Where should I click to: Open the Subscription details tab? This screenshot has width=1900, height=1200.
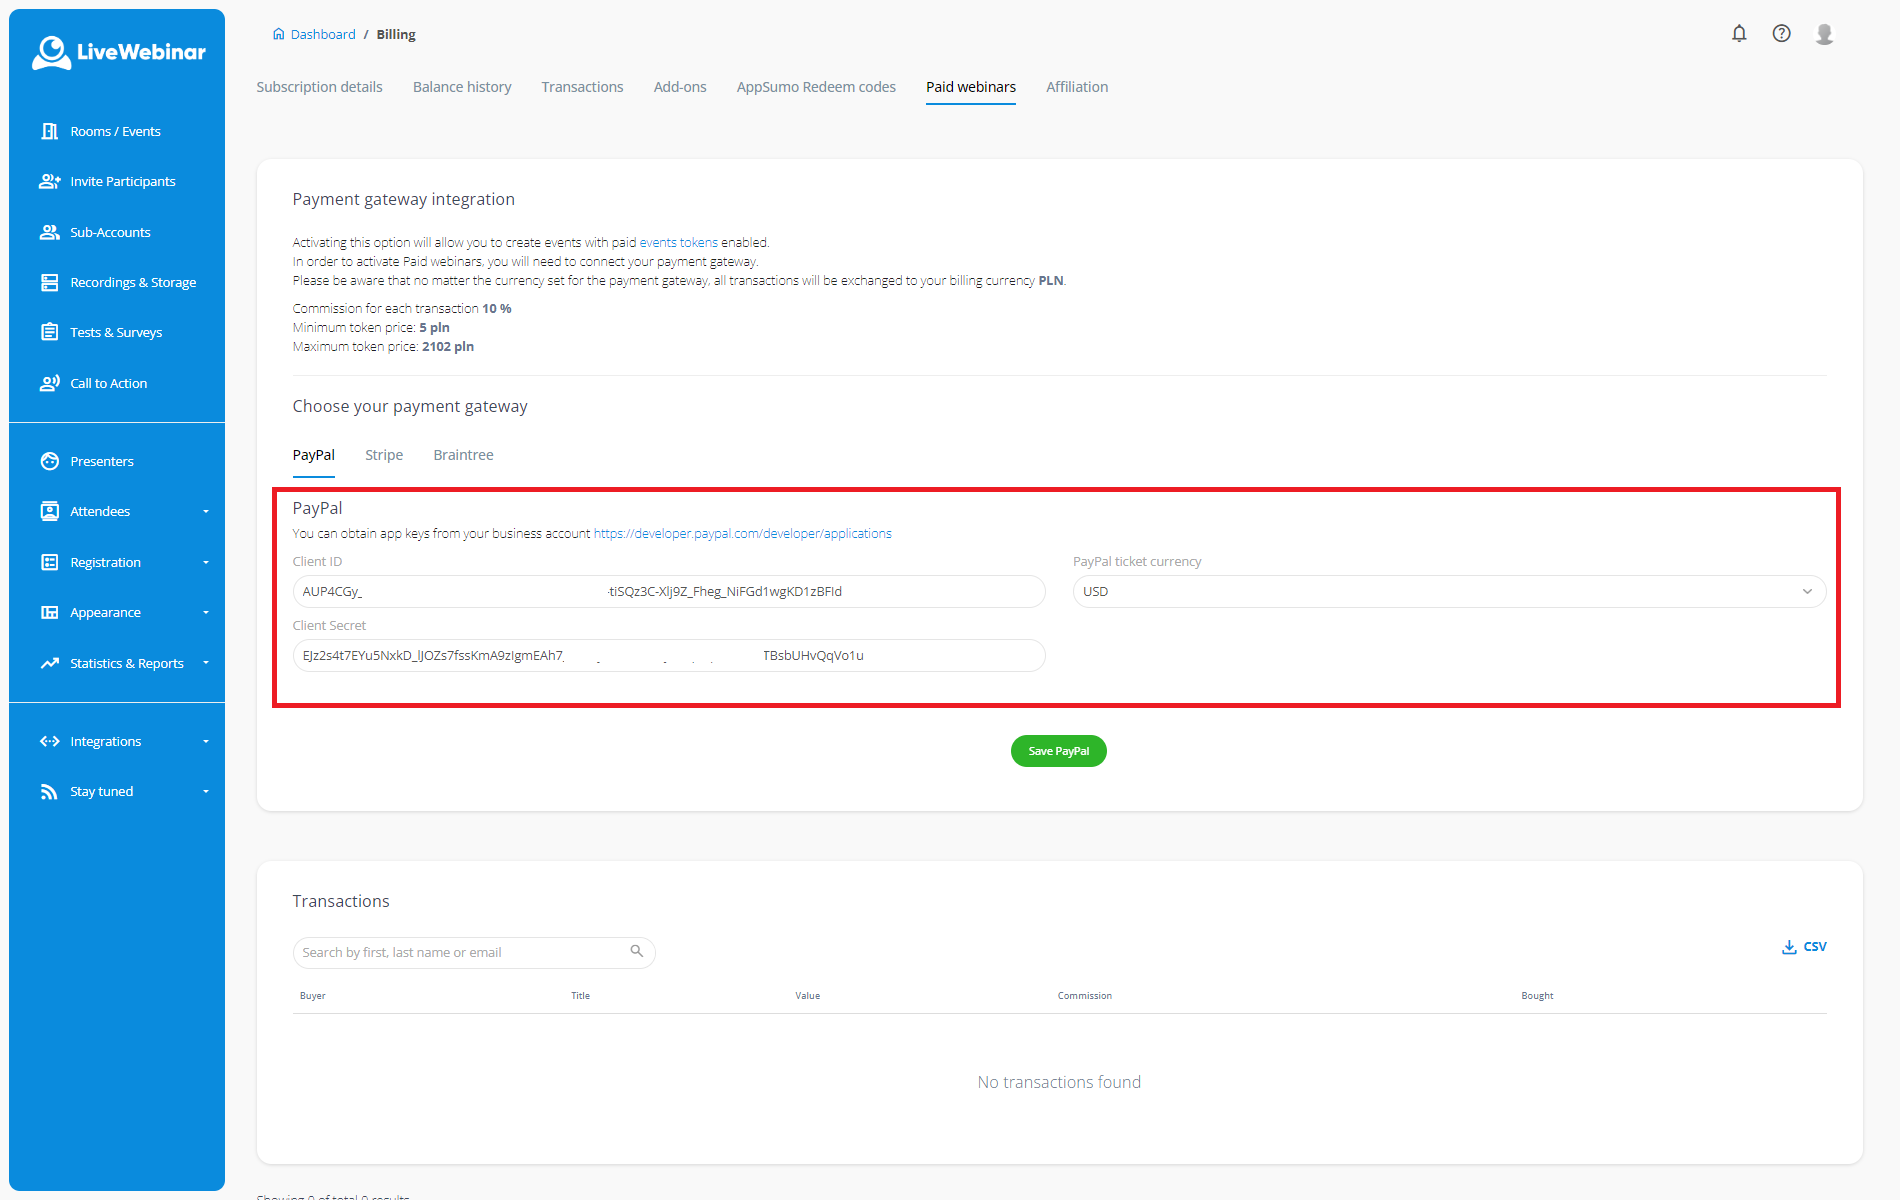[x=319, y=87]
